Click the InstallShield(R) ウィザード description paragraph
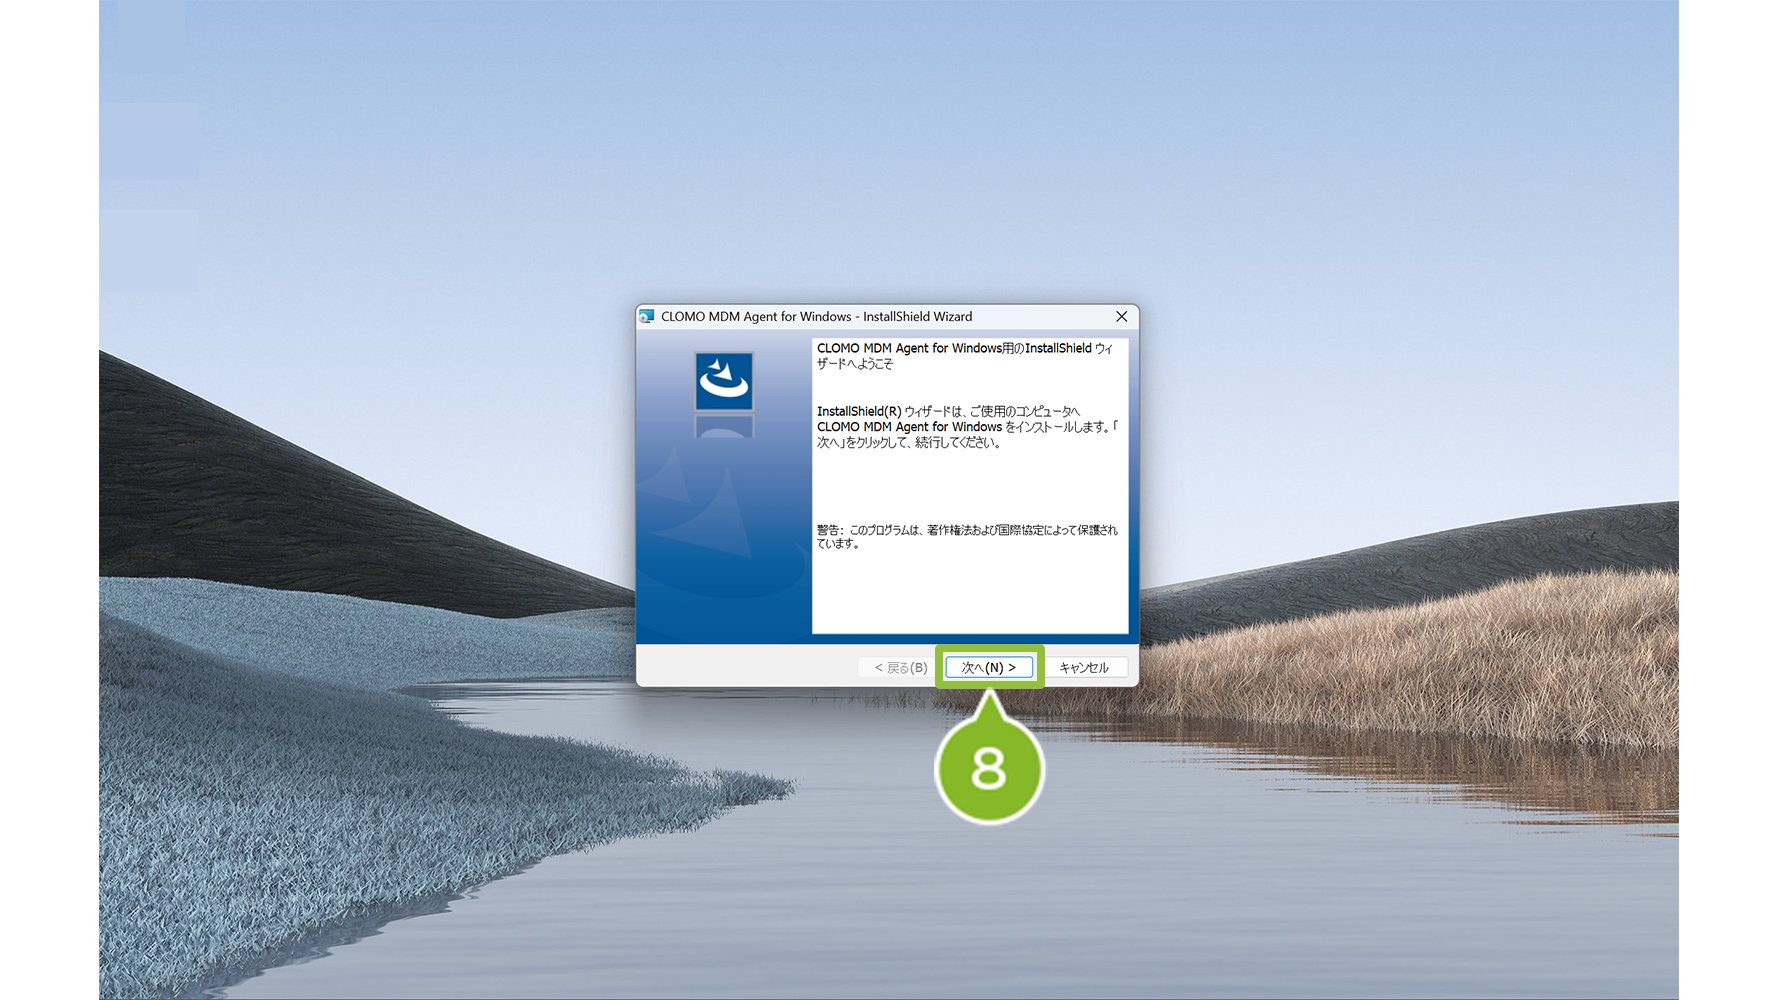 967,427
